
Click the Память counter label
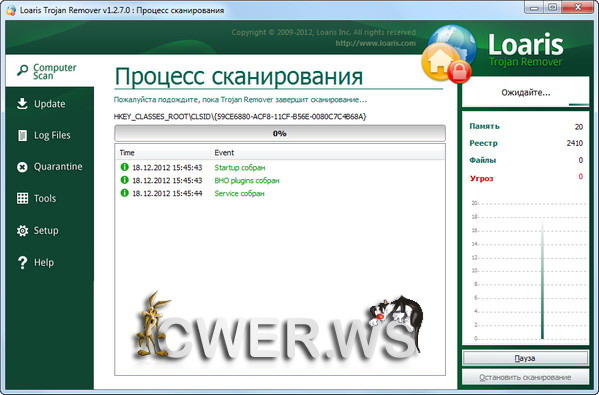(484, 126)
